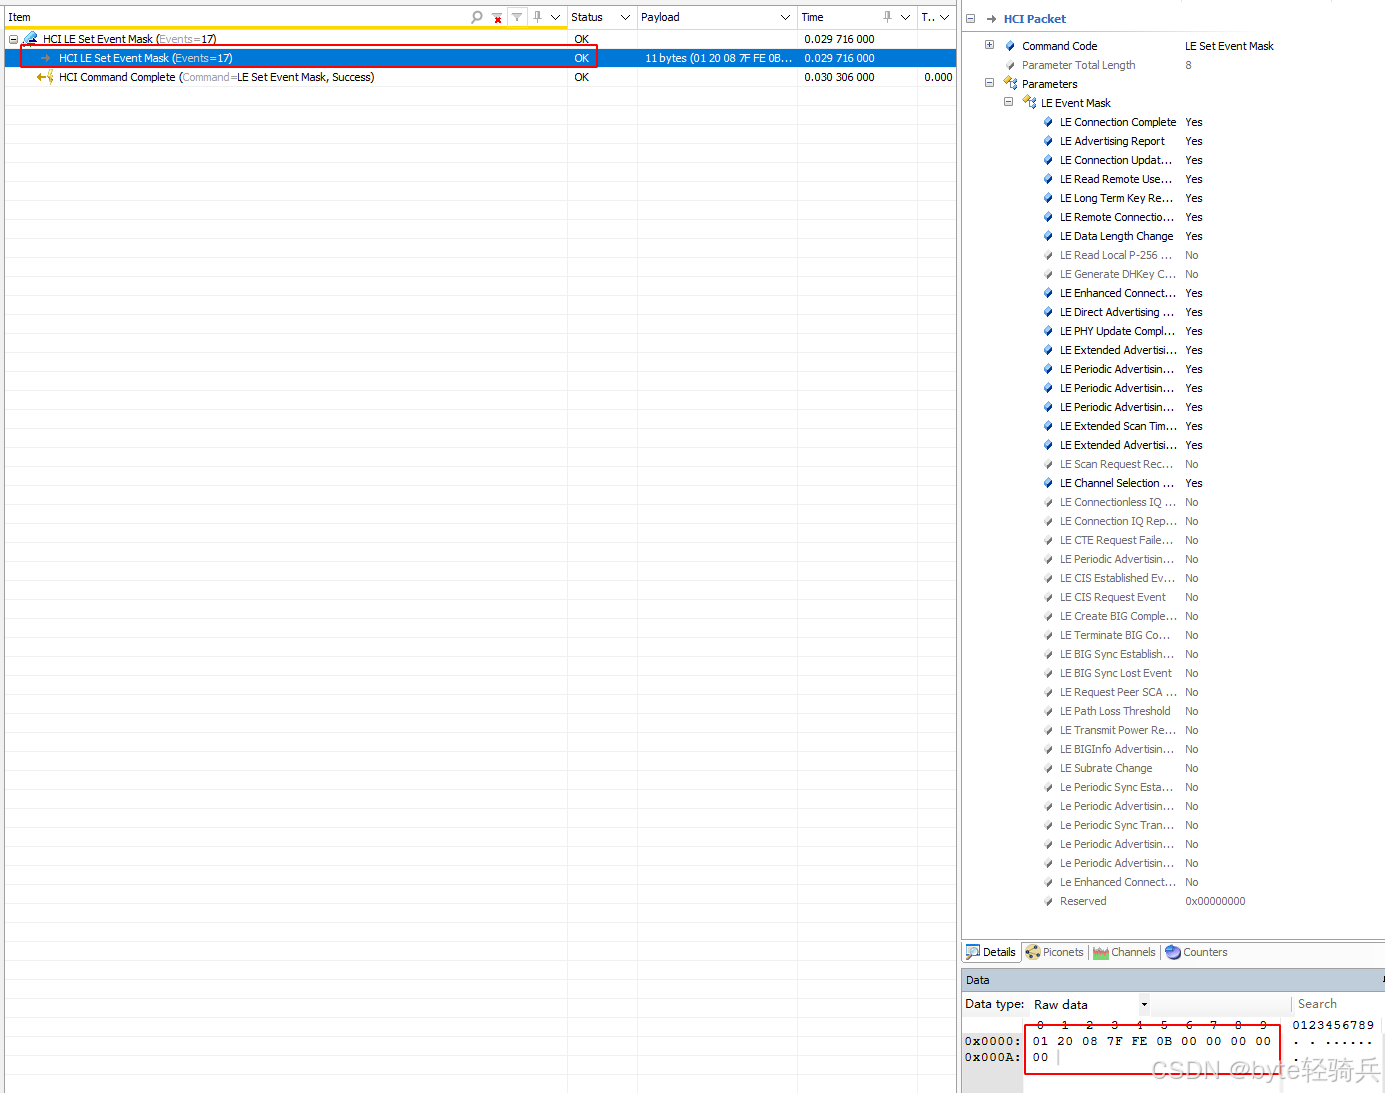Collapse the Parameters node
The width and height of the screenshot is (1385, 1093).
(989, 83)
